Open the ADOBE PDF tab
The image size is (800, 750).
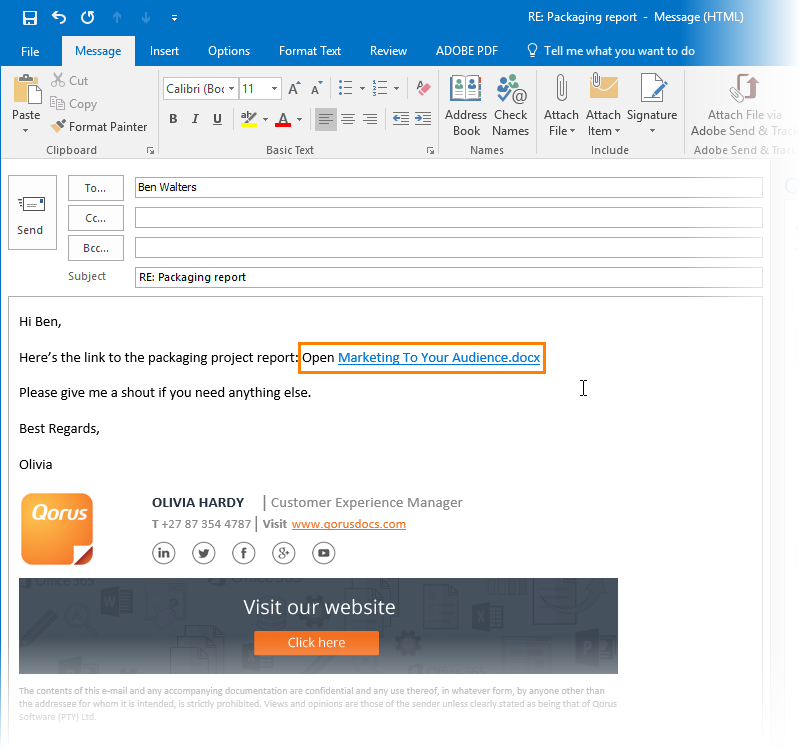(x=467, y=51)
